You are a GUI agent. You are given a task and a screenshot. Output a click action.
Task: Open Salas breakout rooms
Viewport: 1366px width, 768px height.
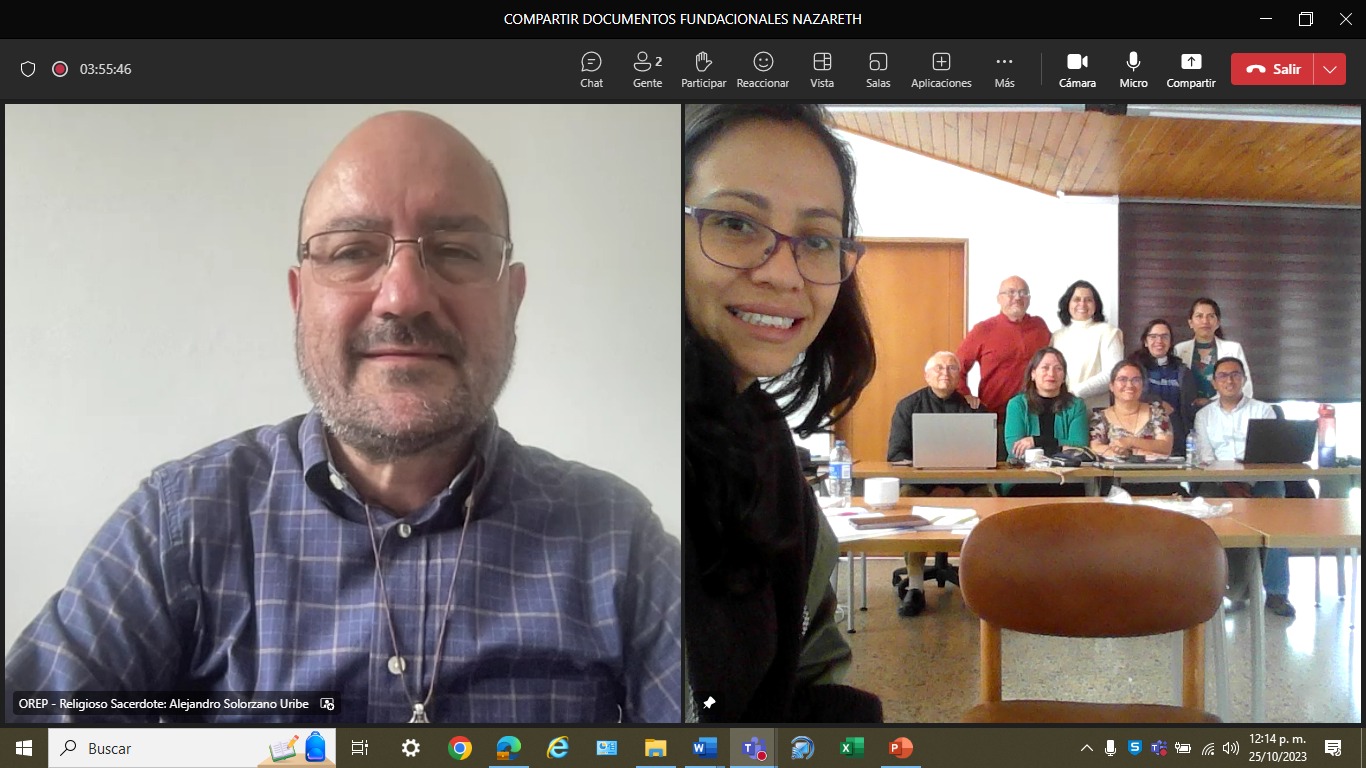(x=878, y=69)
